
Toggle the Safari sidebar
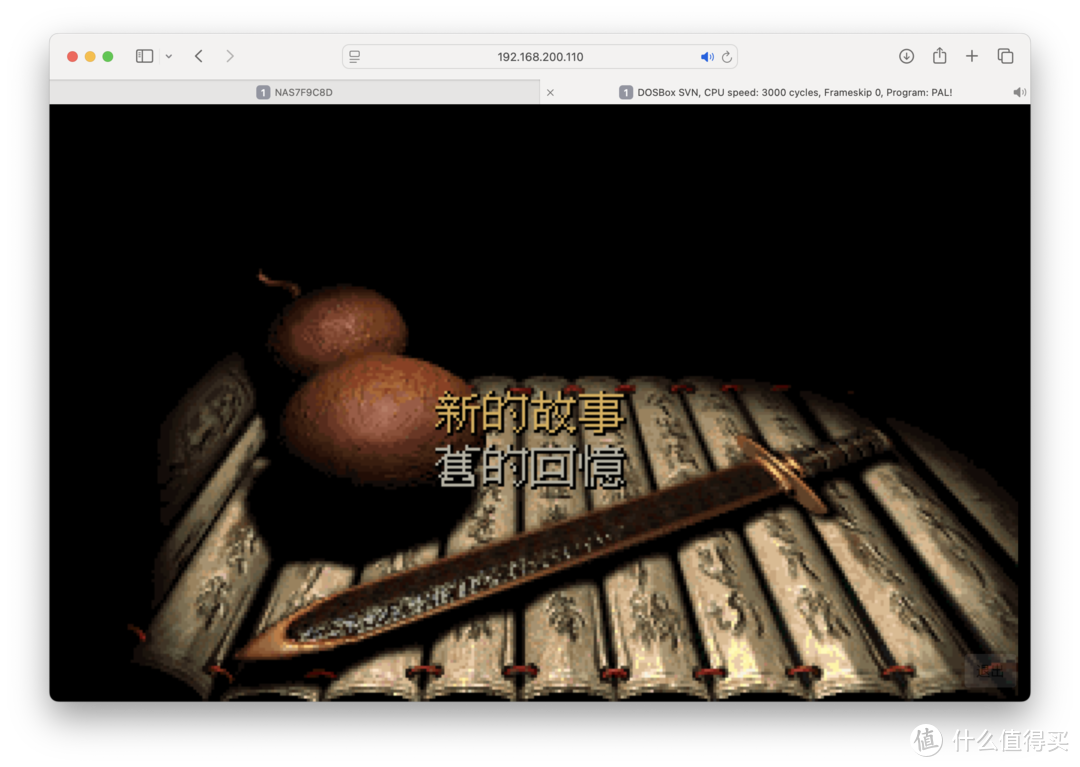(144, 55)
